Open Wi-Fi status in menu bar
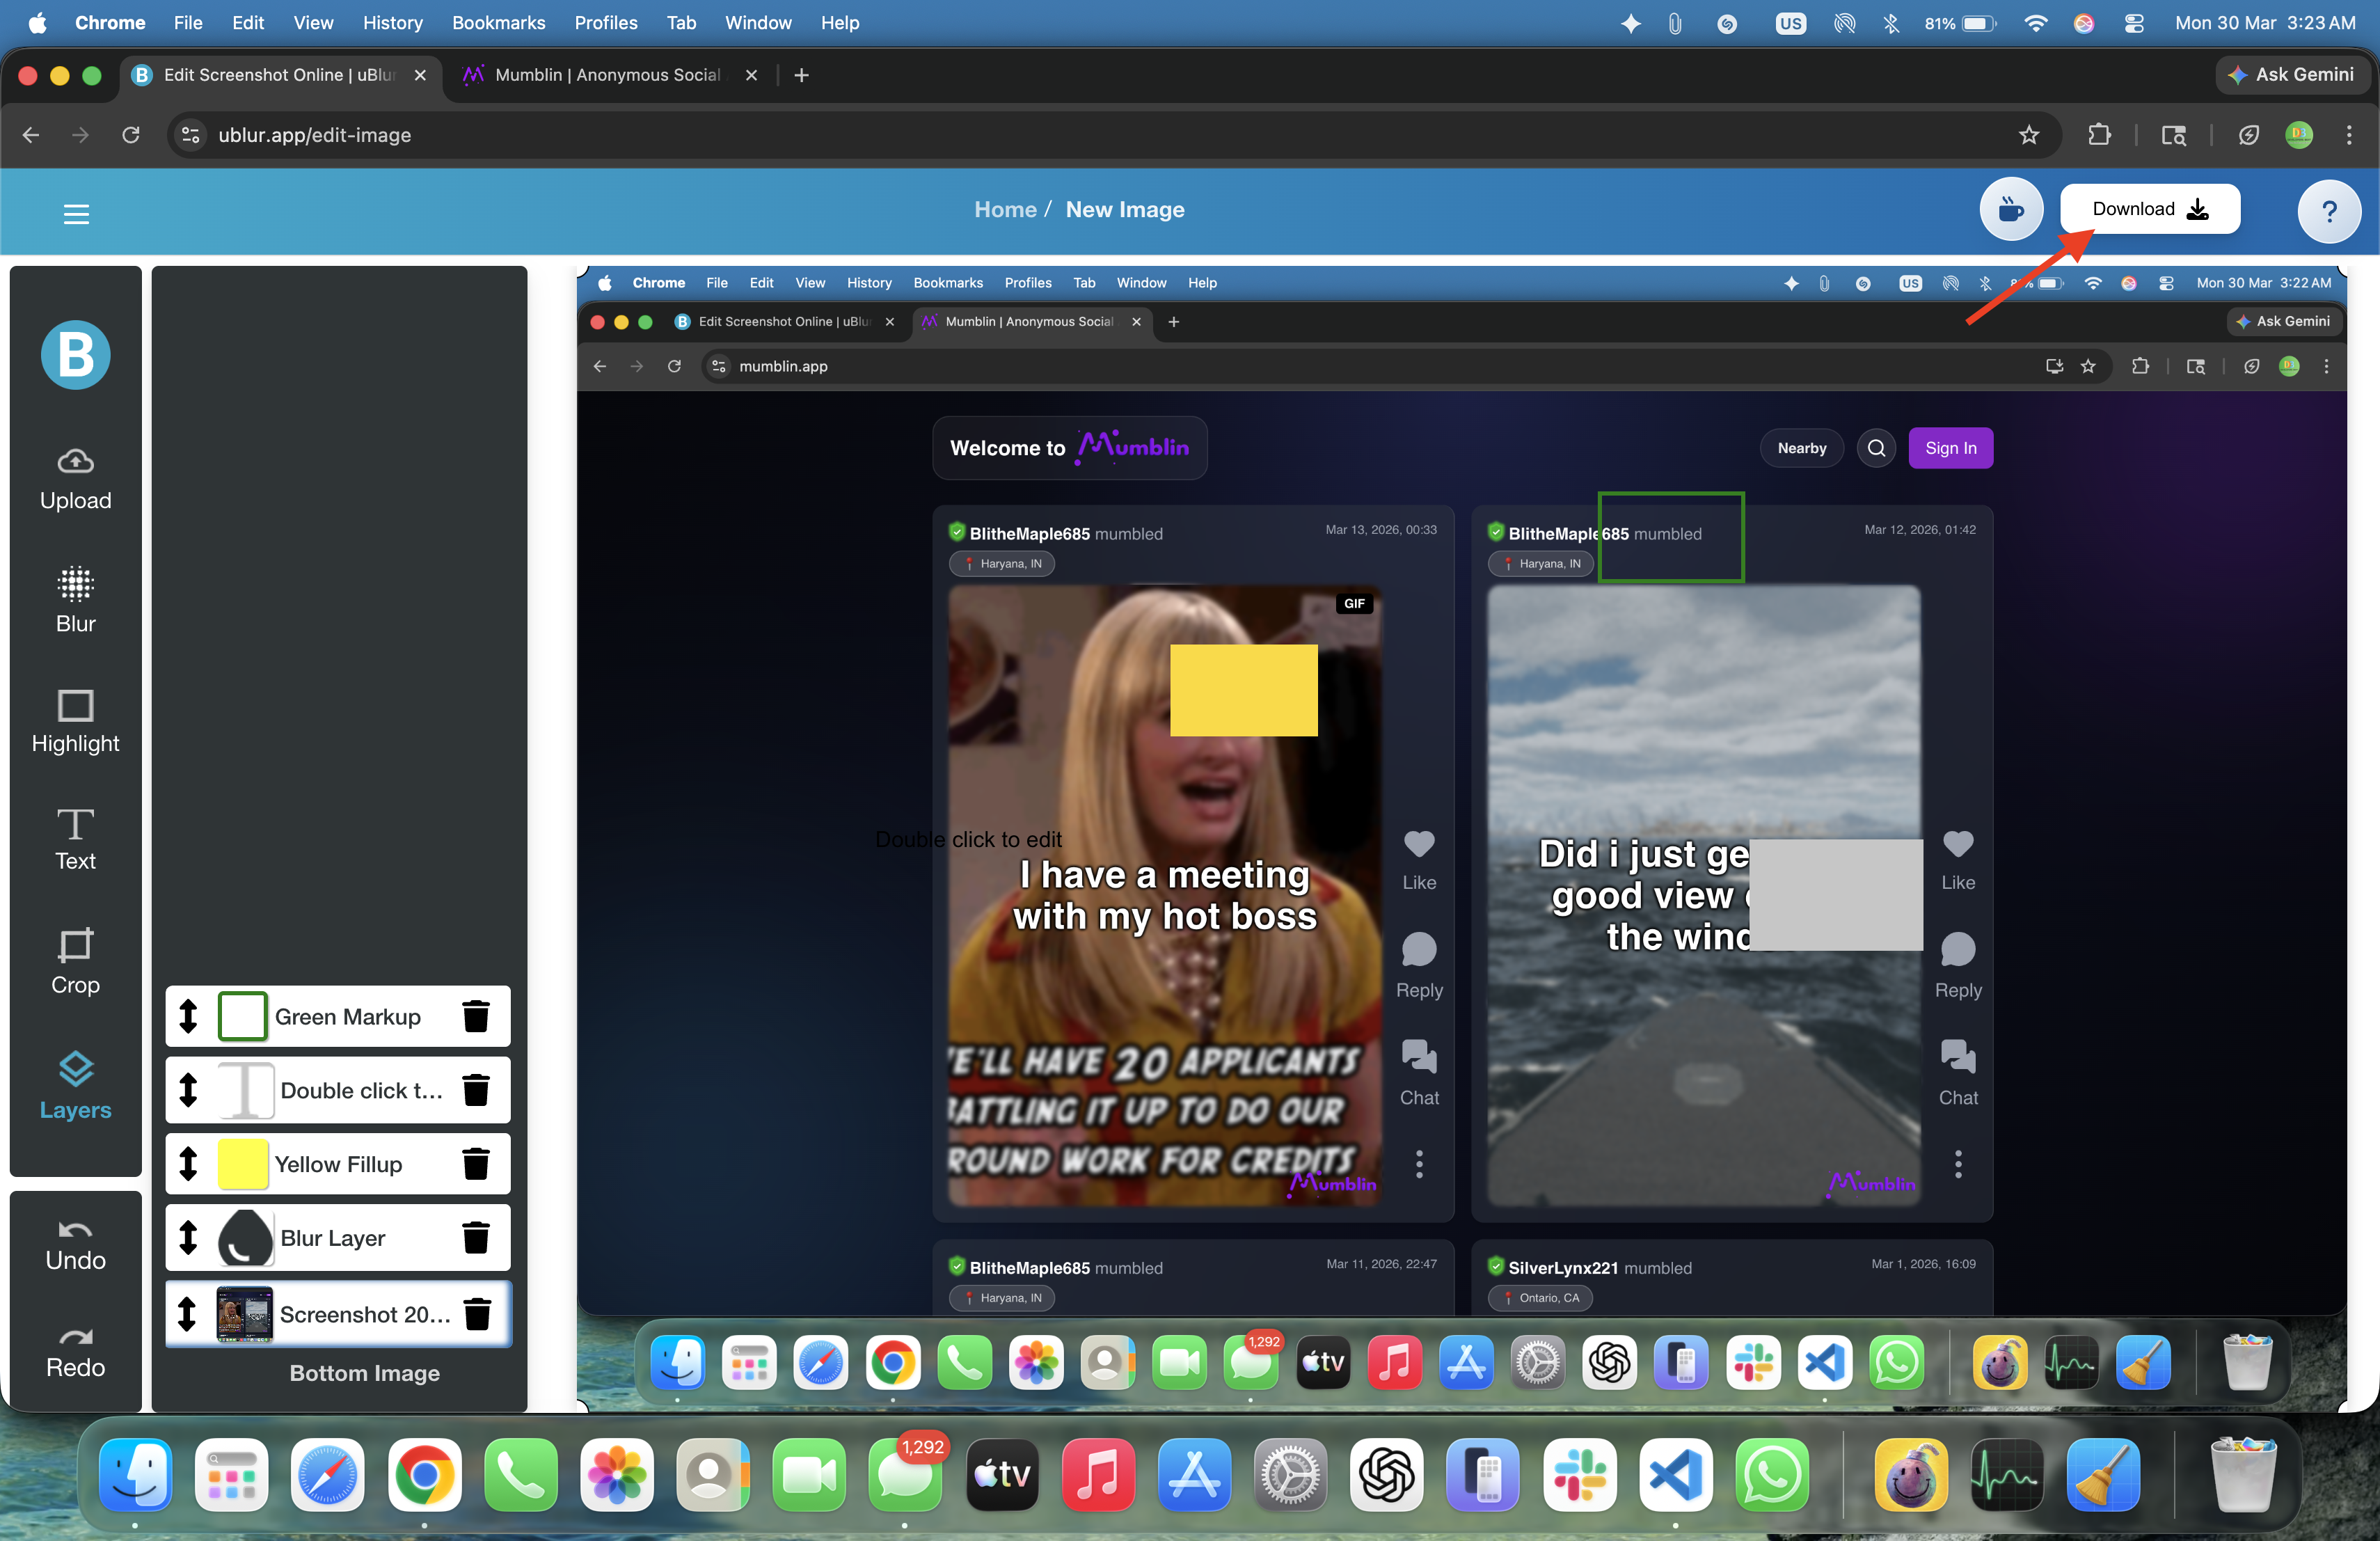 click(2035, 22)
